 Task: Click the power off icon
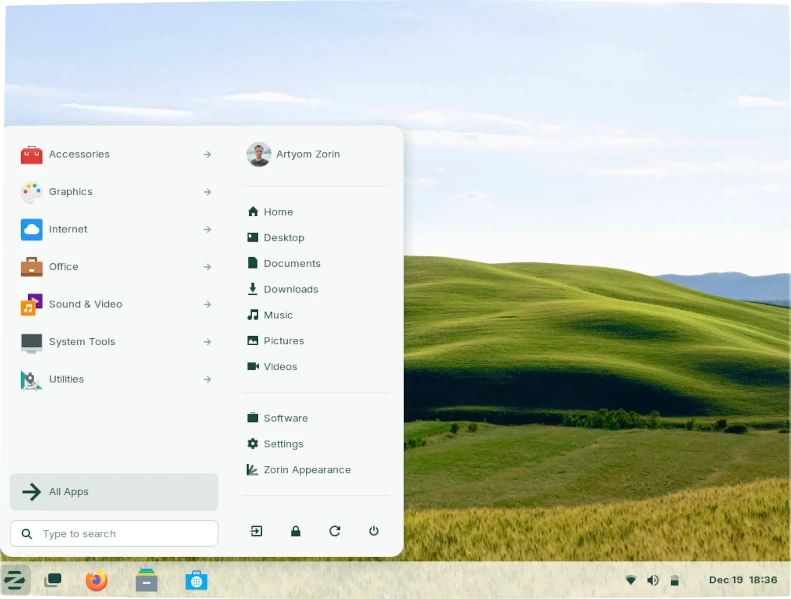(x=373, y=531)
